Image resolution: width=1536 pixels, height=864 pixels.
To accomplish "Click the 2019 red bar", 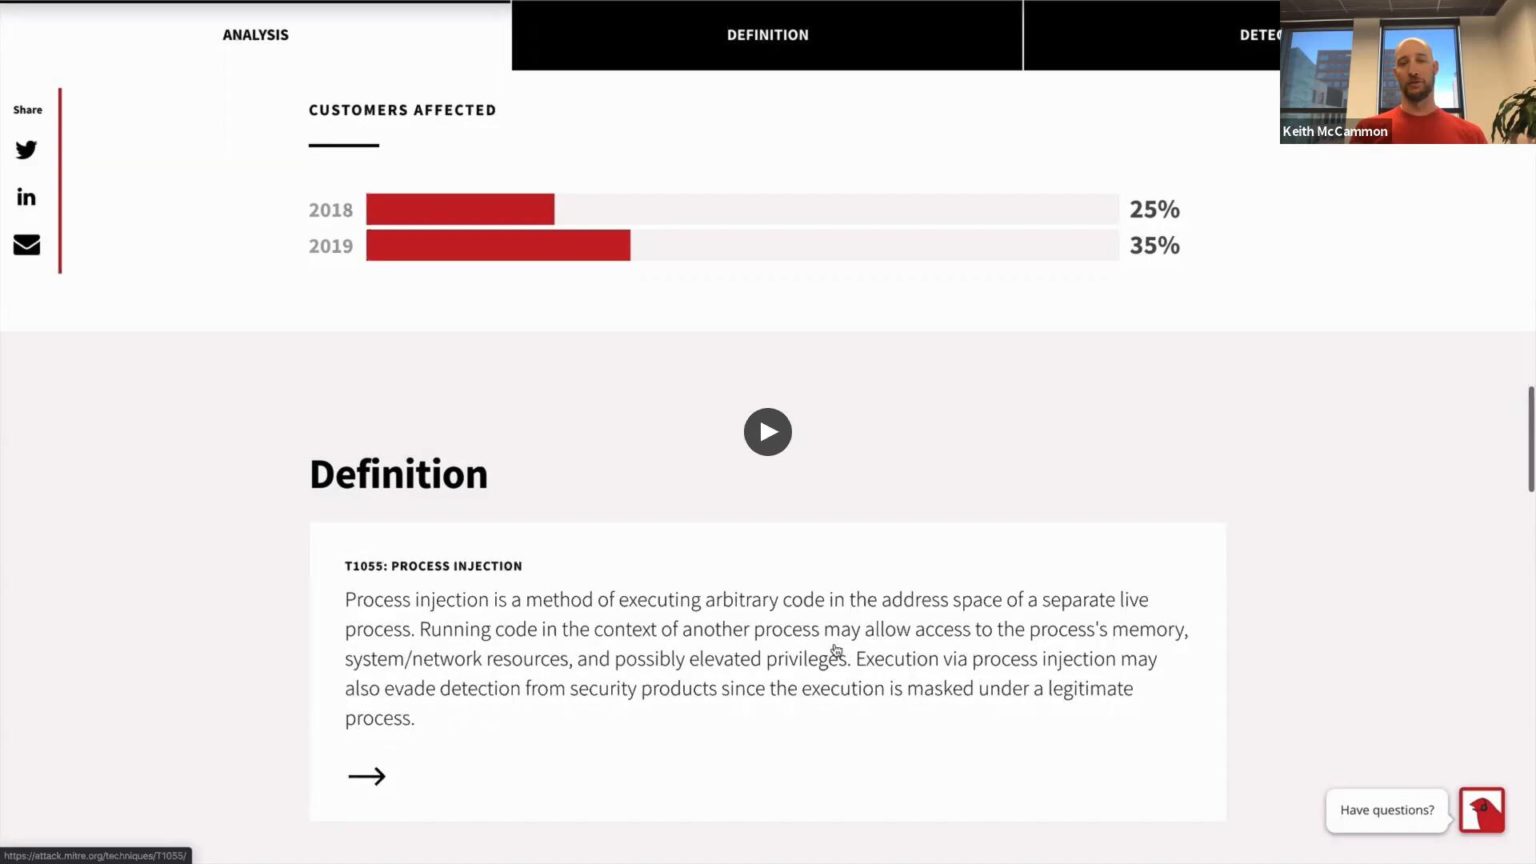I will click(498, 245).
